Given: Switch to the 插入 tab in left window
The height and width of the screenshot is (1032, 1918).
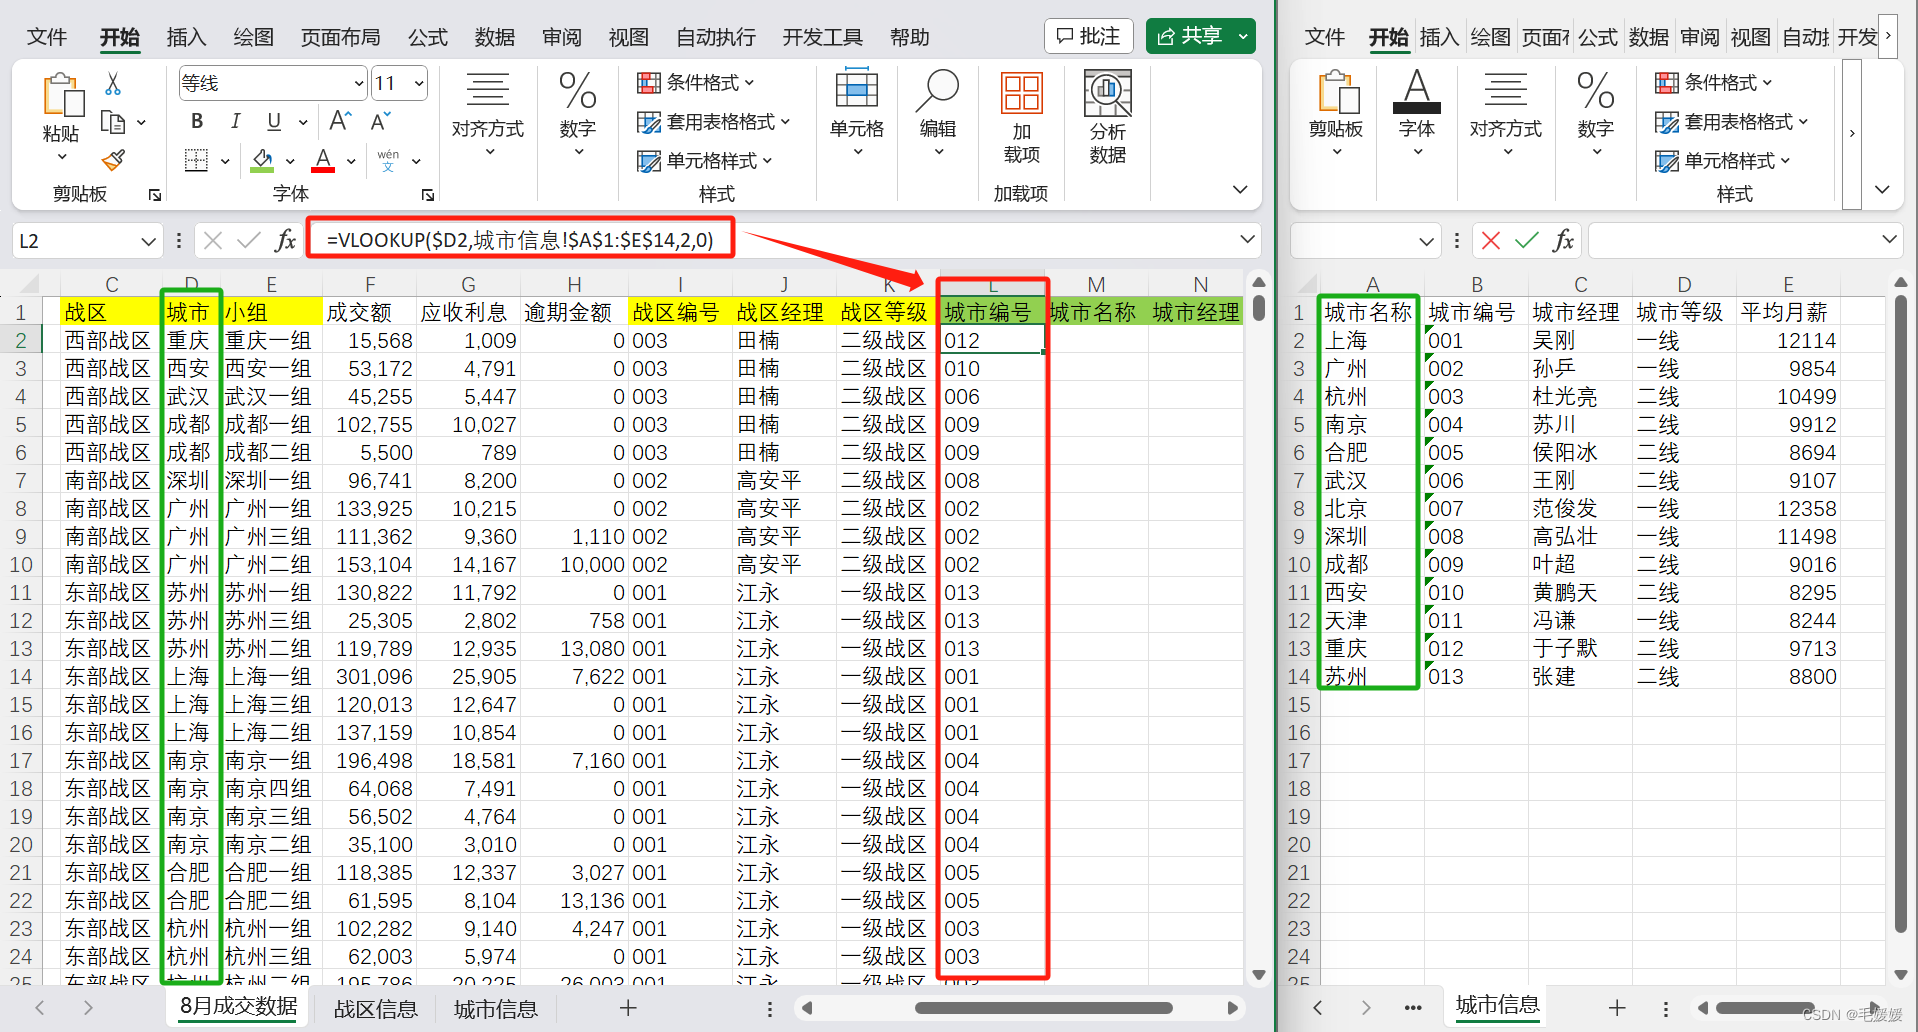Looking at the screenshot, I should pyautogui.click(x=186, y=37).
